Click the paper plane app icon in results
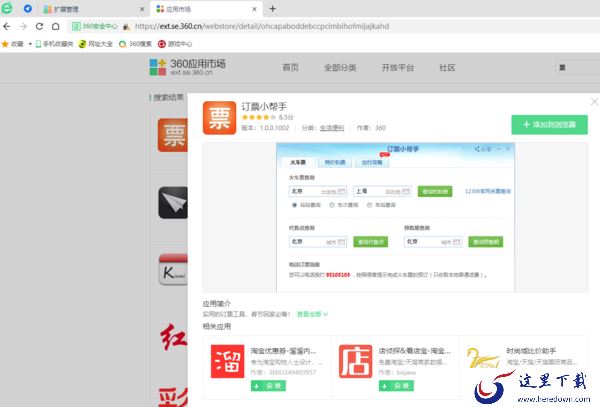Image resolution: width=600 pixels, height=407 pixels. point(173,203)
